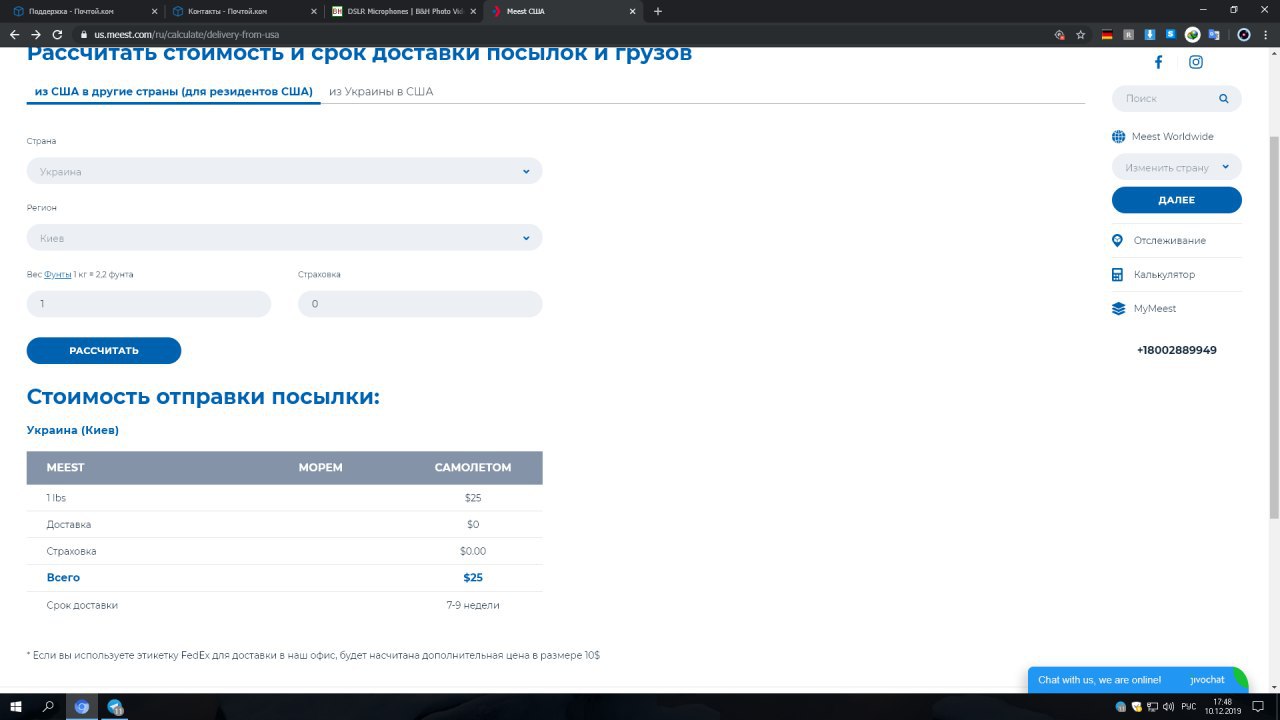This screenshot has width=1280, height=720.
Task: Open Калькулятор link in sidebar
Action: coord(1164,275)
